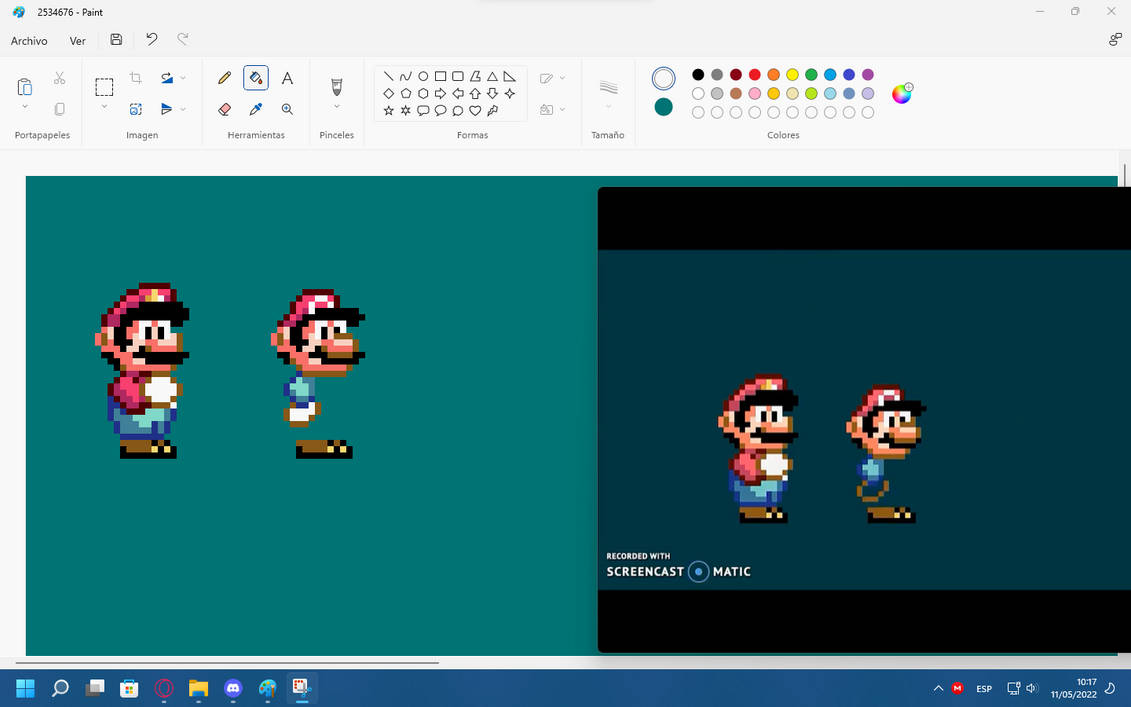The width and height of the screenshot is (1131, 707).
Task: Select the red color swatch in Colores
Action: 754,75
